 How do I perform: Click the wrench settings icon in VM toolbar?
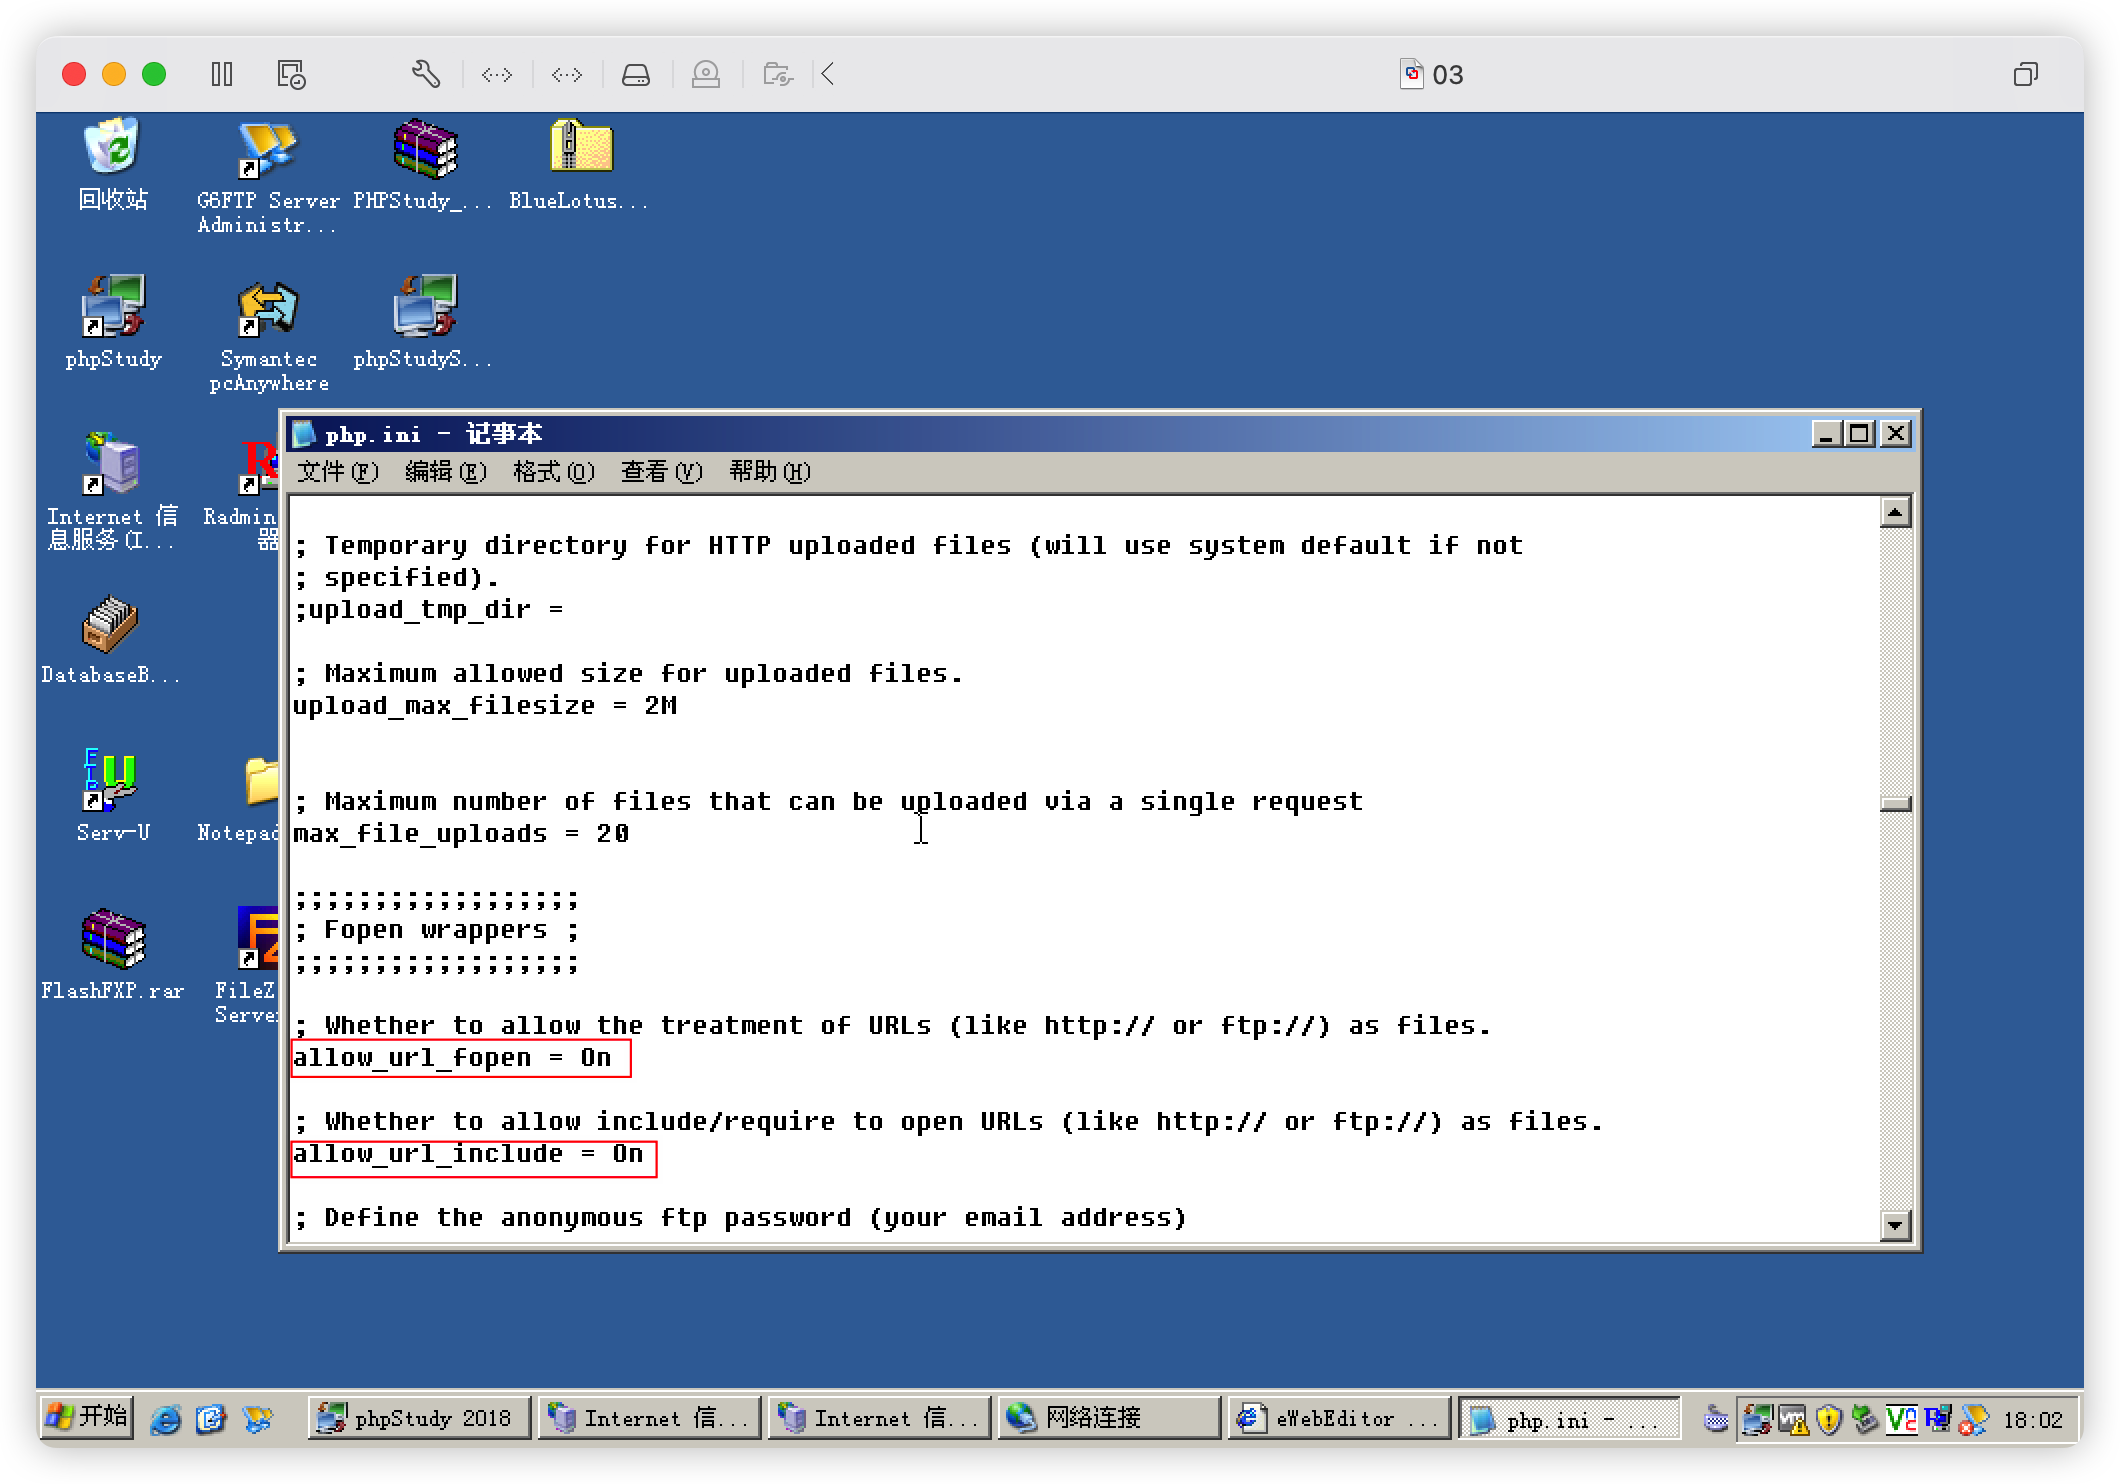[425, 74]
